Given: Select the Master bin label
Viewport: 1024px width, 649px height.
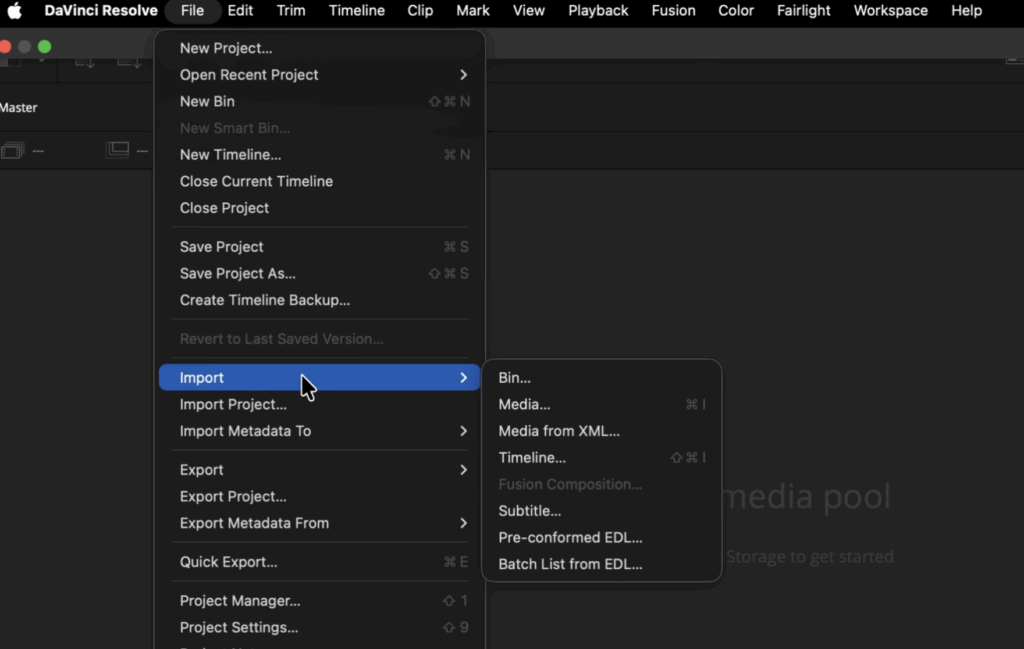Looking at the screenshot, I should point(19,108).
